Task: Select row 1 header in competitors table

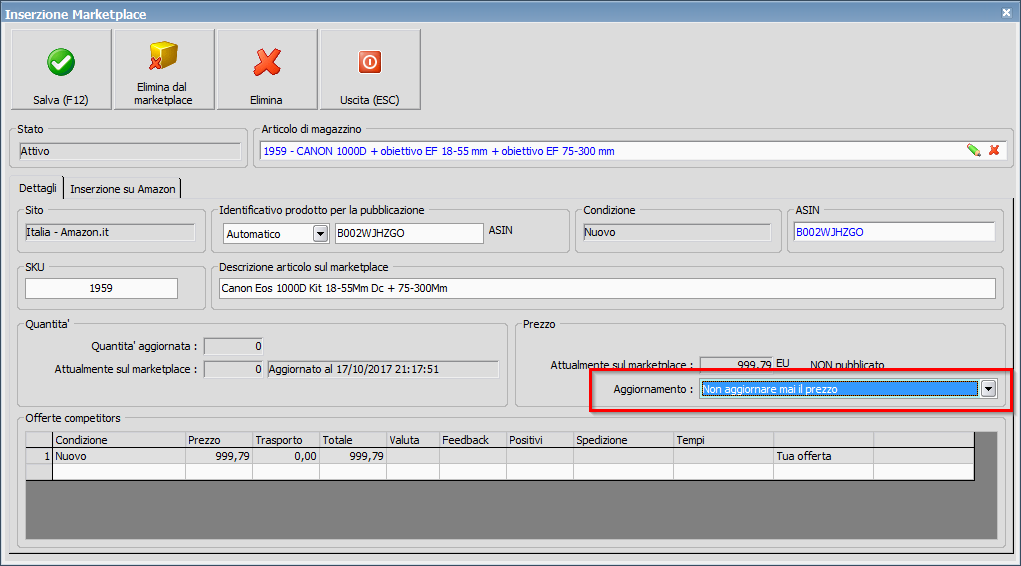Action: [39, 456]
